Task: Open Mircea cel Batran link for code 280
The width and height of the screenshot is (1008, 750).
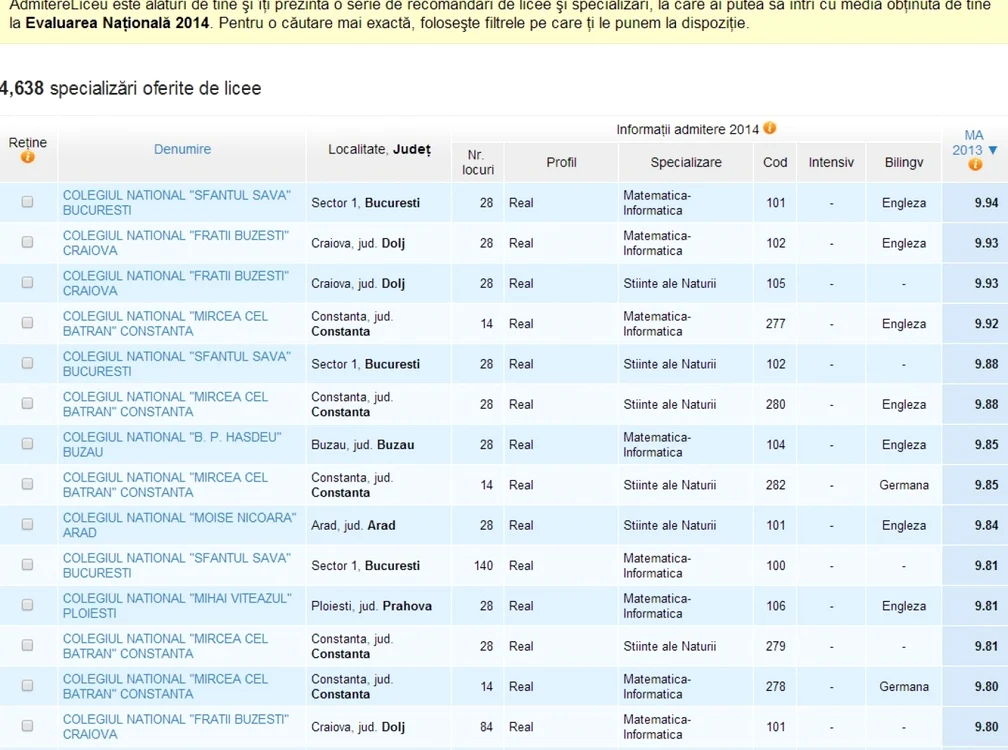Action: point(165,404)
